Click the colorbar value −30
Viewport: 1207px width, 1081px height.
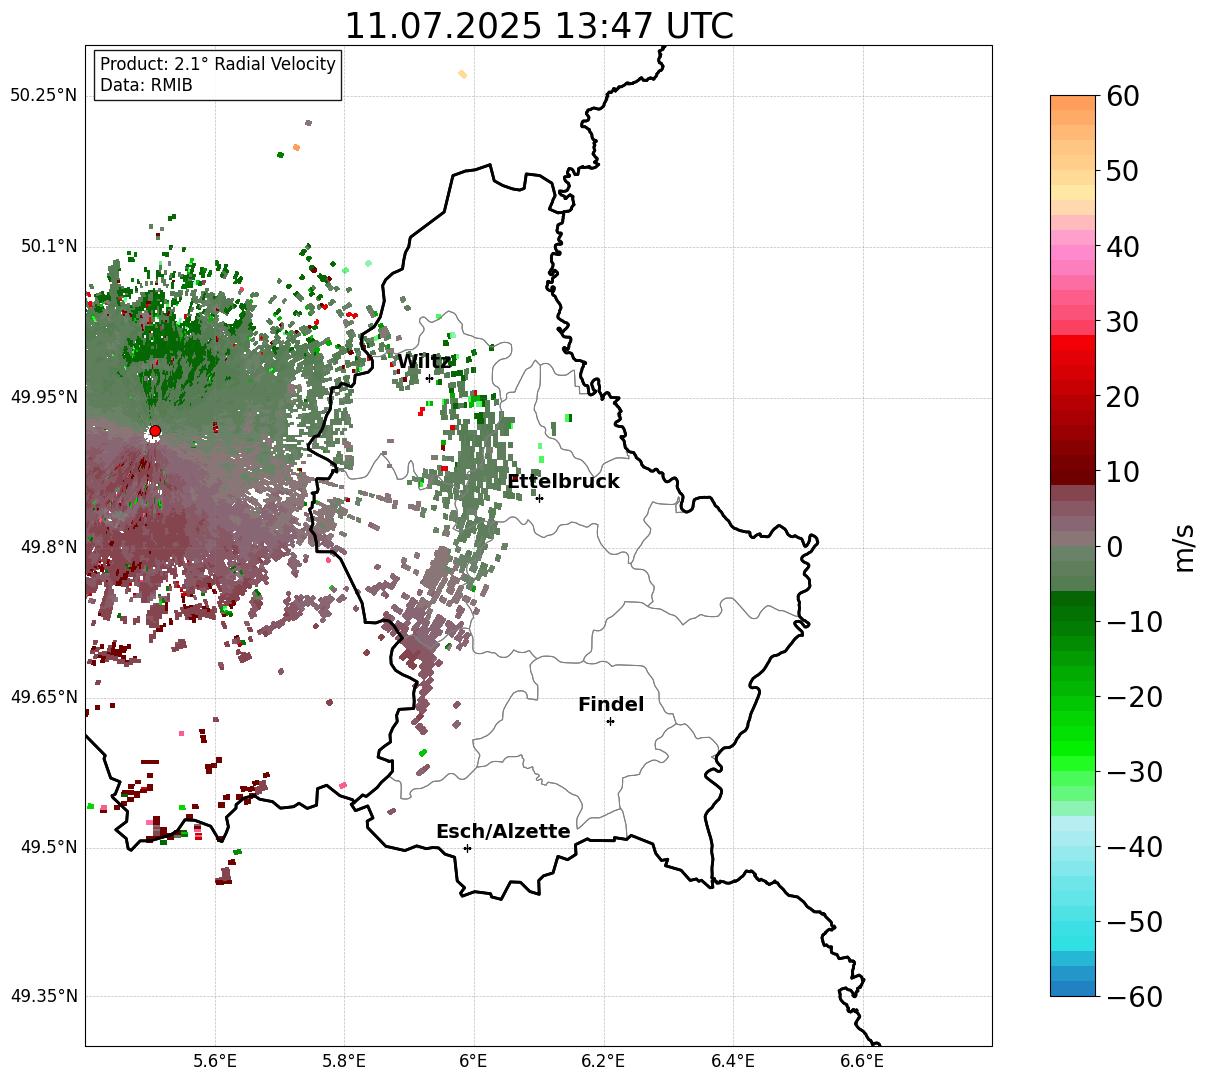[1134, 772]
